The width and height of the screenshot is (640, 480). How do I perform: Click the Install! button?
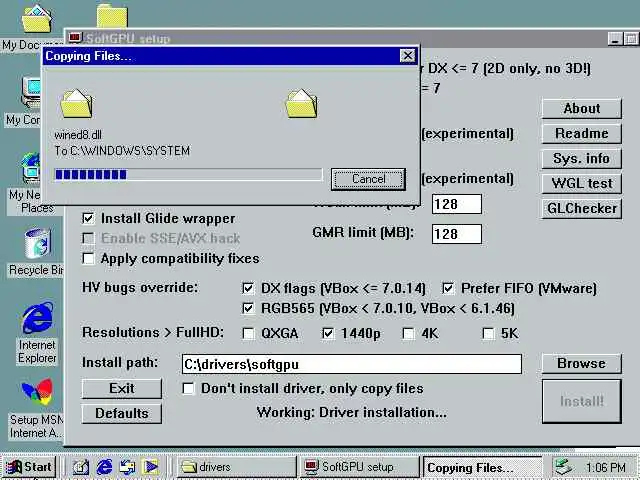(x=582, y=401)
